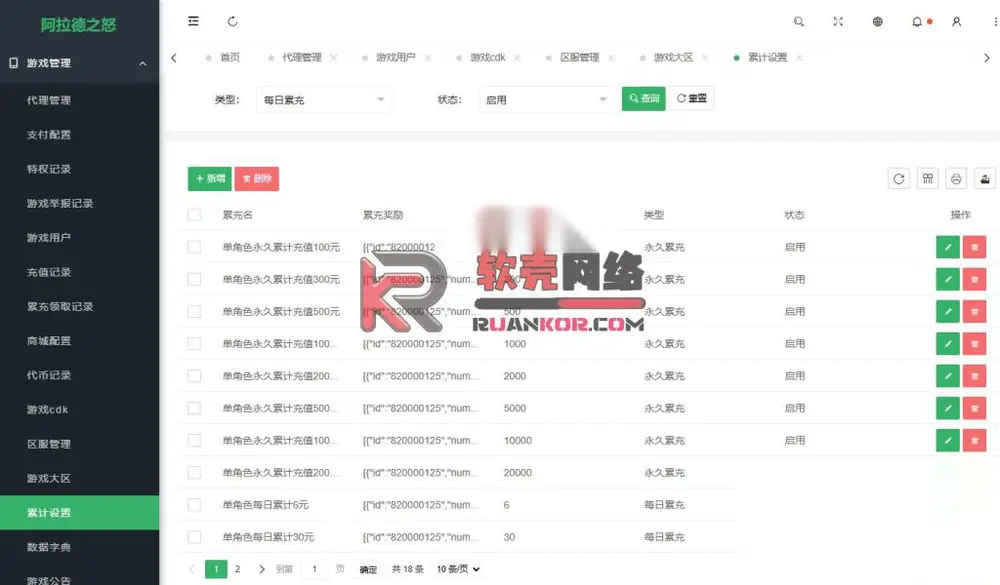This screenshot has width=1000, height=585.
Task: Edit the 单角色永久累计充值500元 row
Action: click(948, 311)
